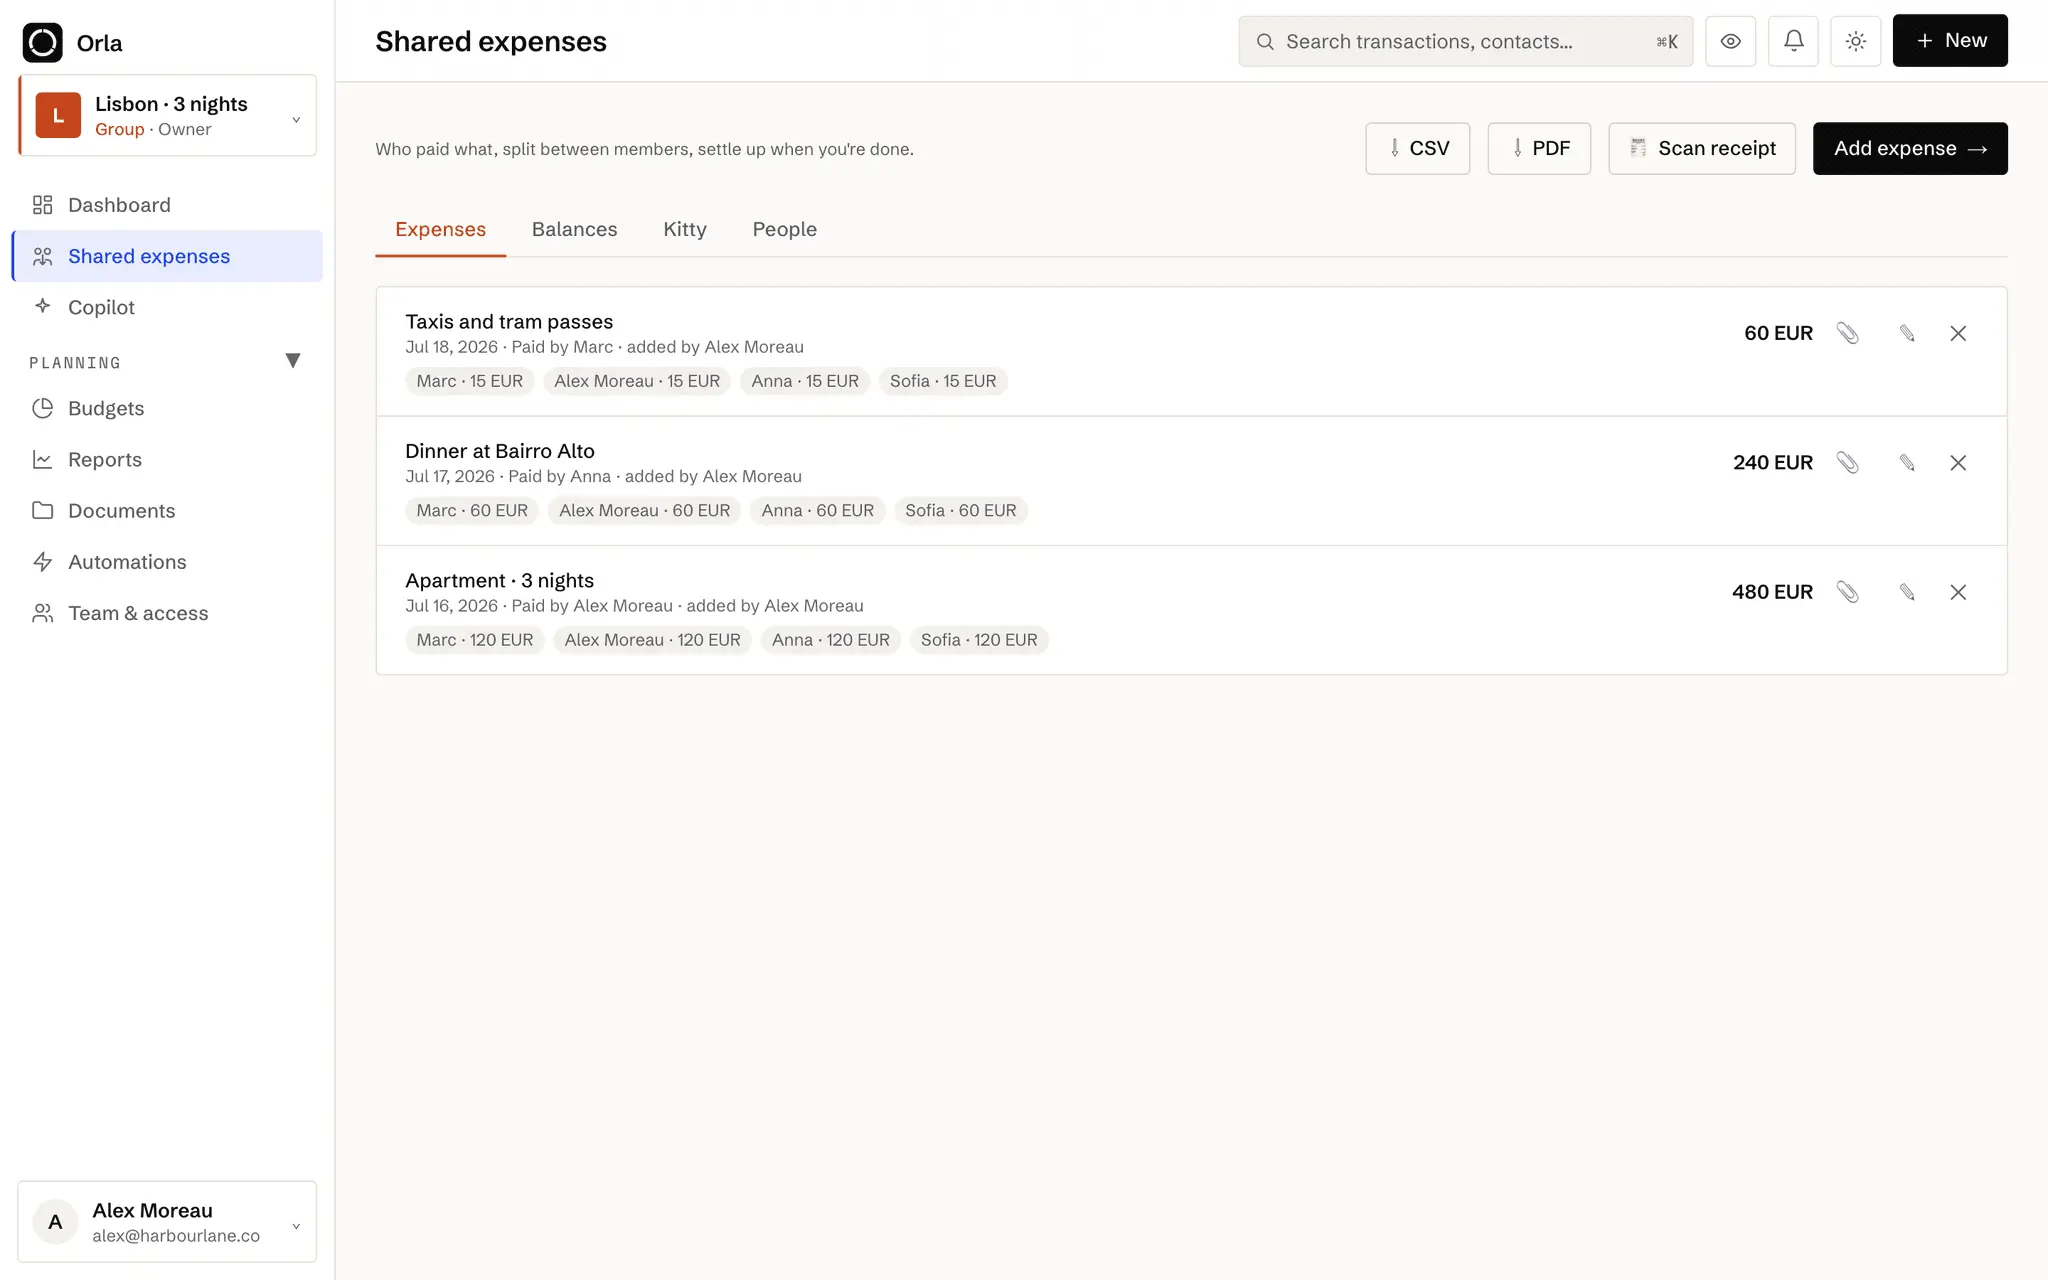Attach receipt to Dinner at Bairro Alto
This screenshot has width=2048, height=1280.
pyautogui.click(x=1848, y=462)
